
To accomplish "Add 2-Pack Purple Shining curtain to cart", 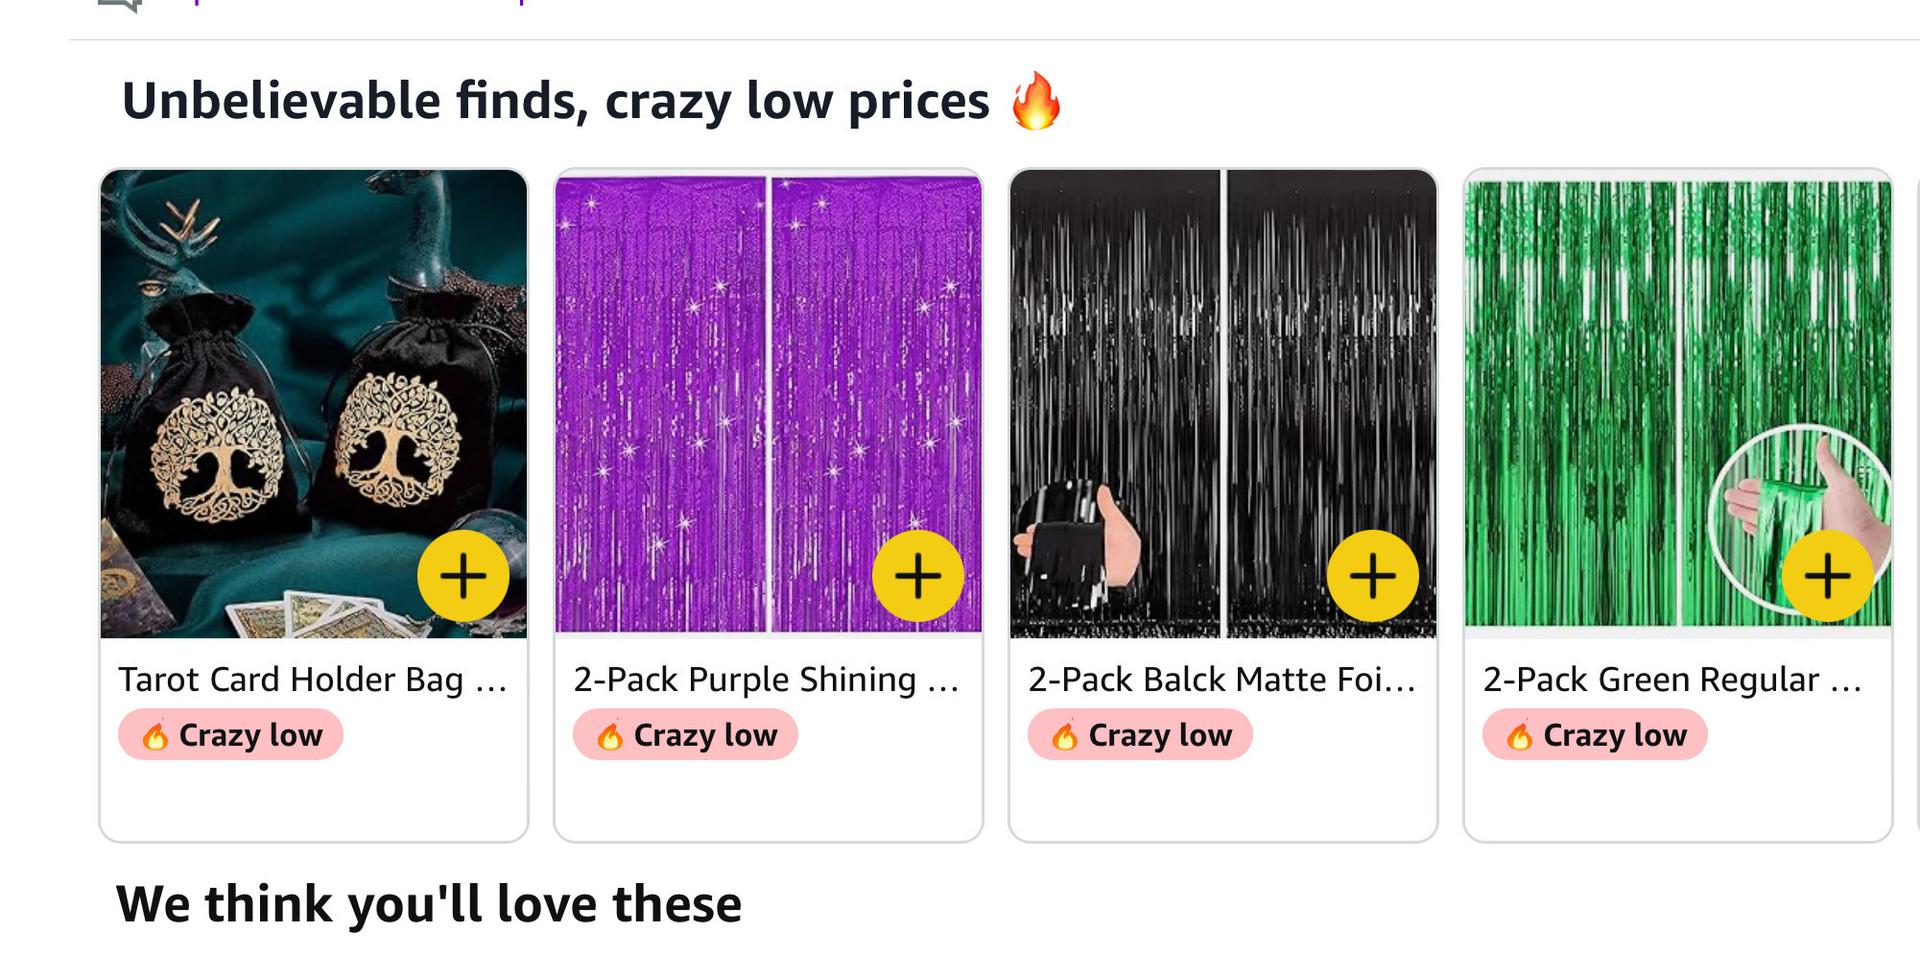I will click(918, 576).
